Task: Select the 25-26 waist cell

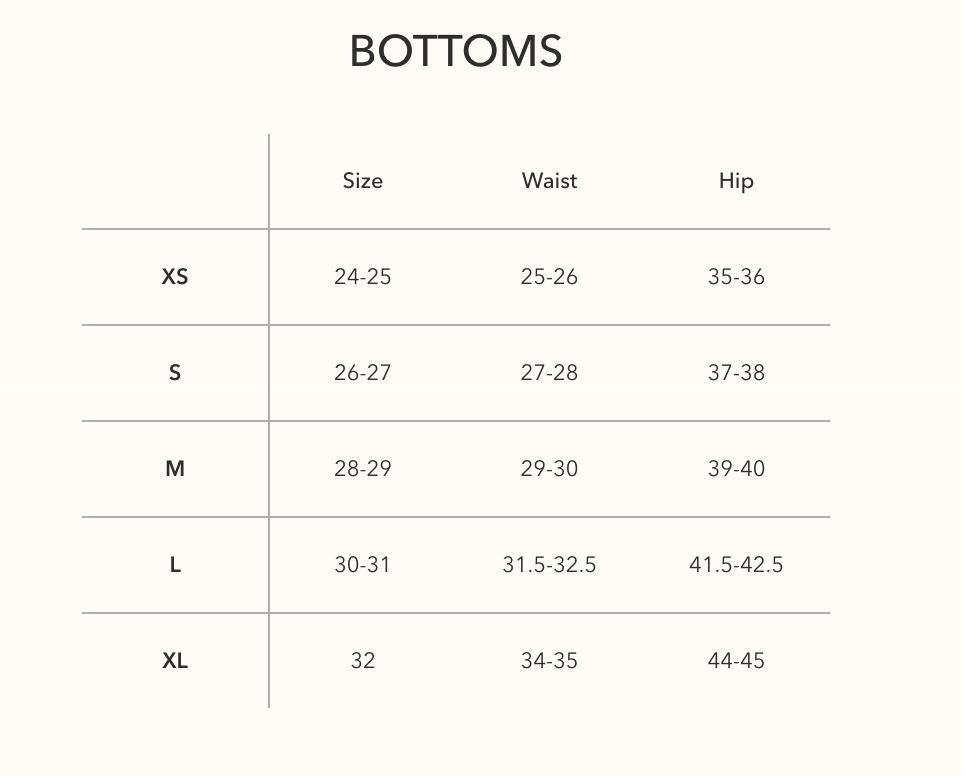Action: pyautogui.click(x=550, y=277)
